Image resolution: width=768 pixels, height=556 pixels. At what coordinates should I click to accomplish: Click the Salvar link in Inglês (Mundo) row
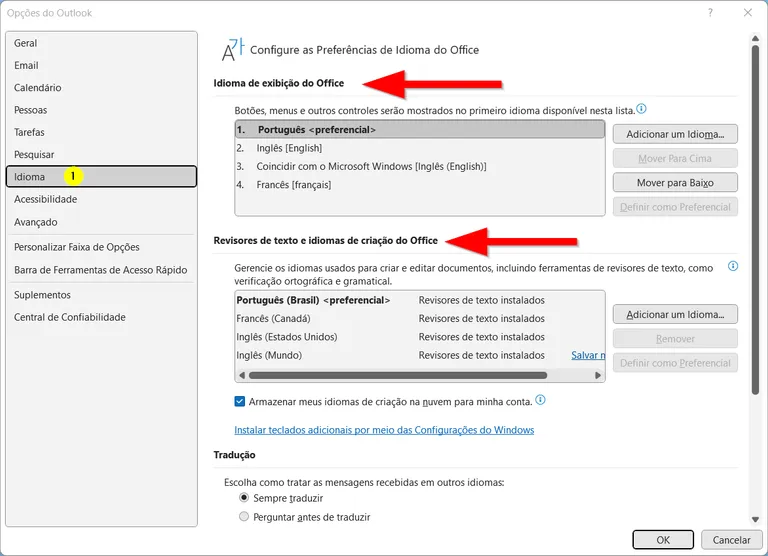(x=588, y=355)
